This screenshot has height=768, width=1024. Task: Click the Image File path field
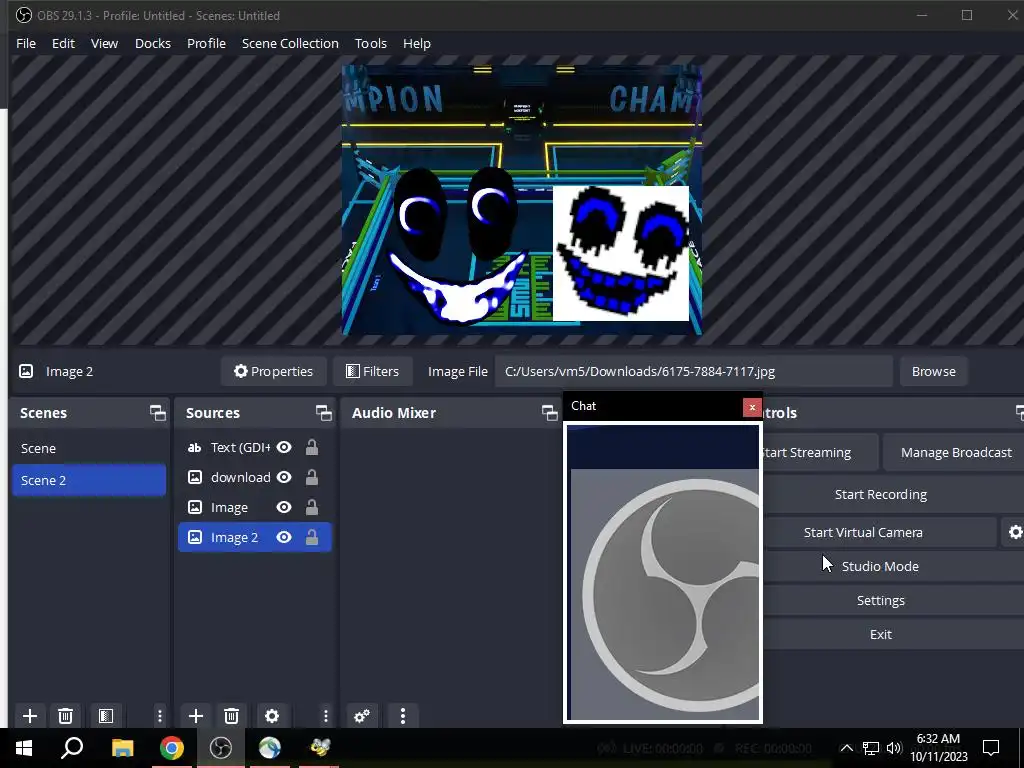point(694,372)
